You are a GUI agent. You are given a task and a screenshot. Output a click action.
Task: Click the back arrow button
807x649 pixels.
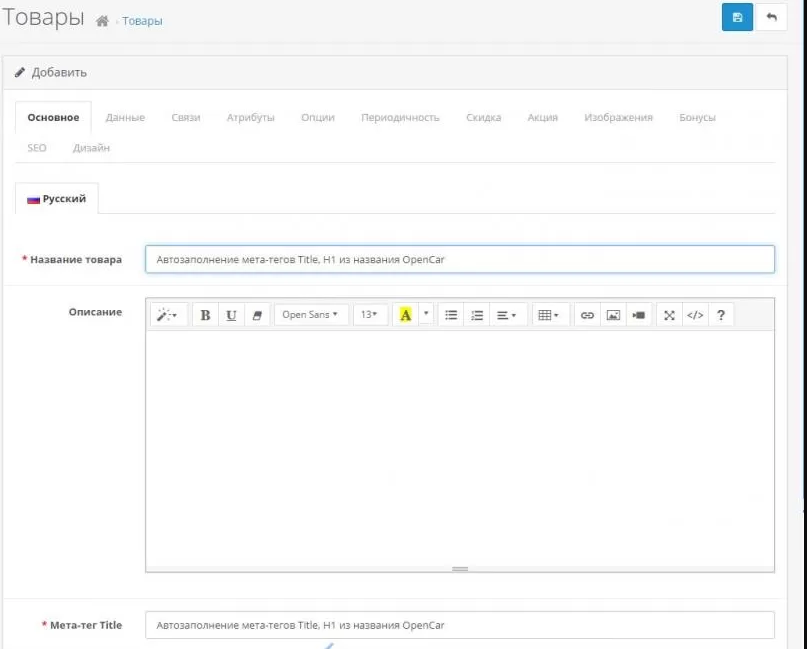[771, 17]
